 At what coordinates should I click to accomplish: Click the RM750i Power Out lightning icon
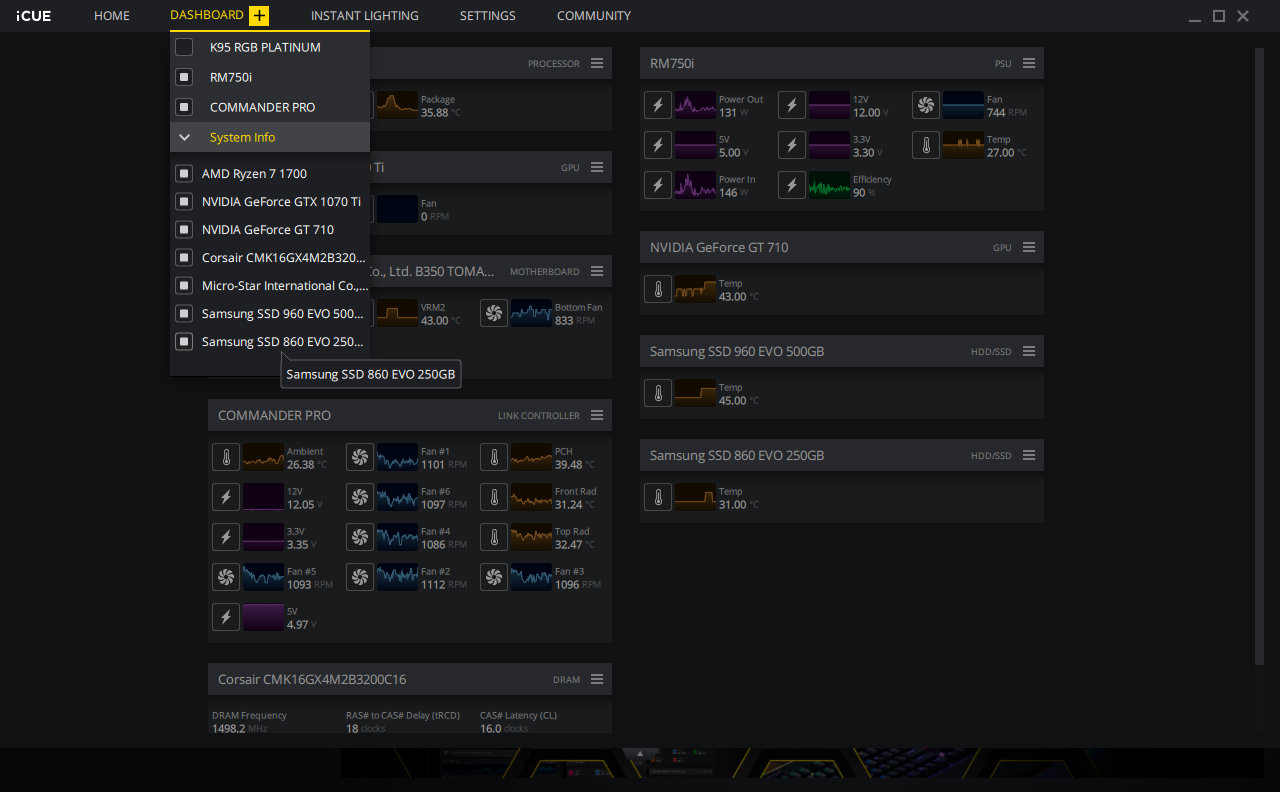point(658,105)
